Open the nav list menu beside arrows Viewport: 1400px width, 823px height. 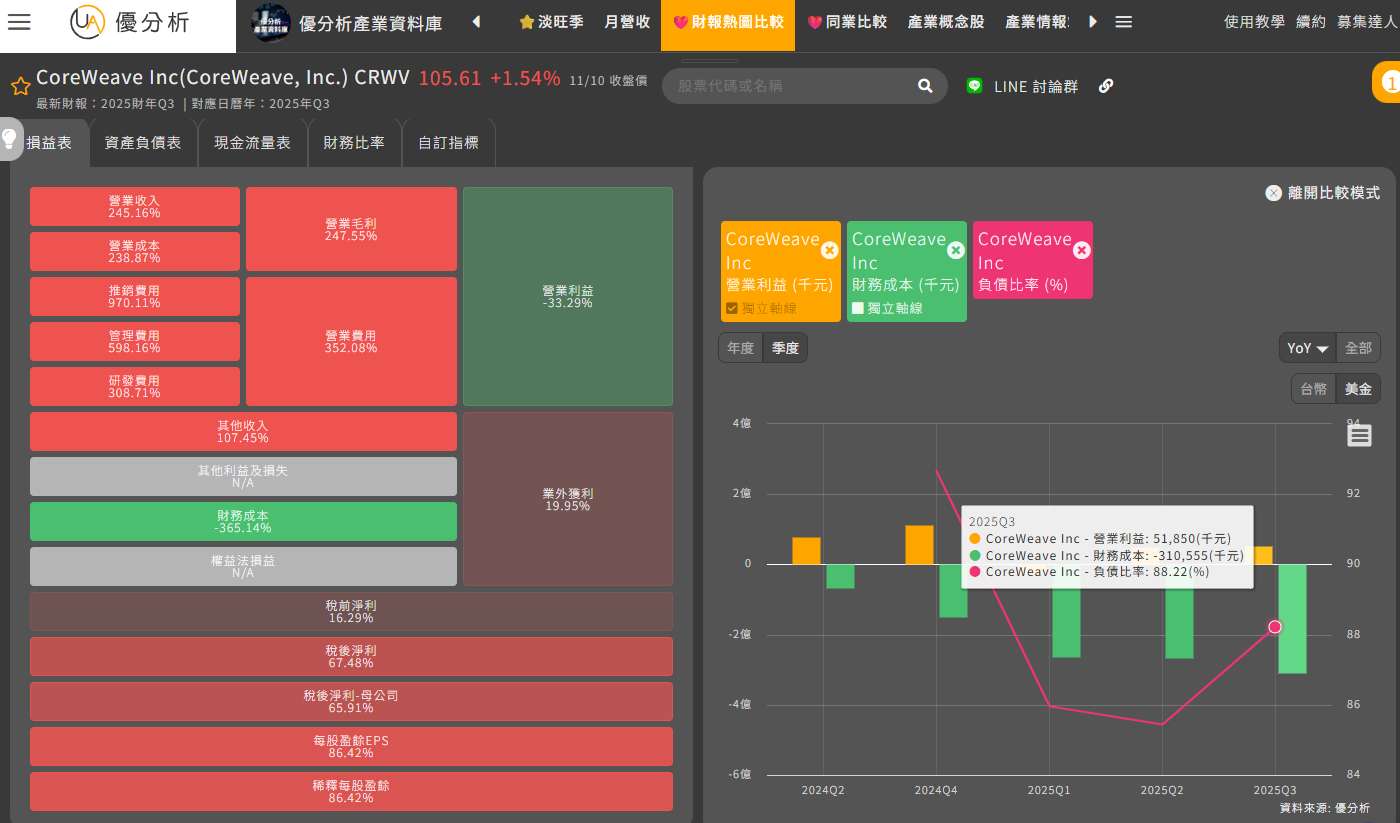pyautogui.click(x=1123, y=22)
